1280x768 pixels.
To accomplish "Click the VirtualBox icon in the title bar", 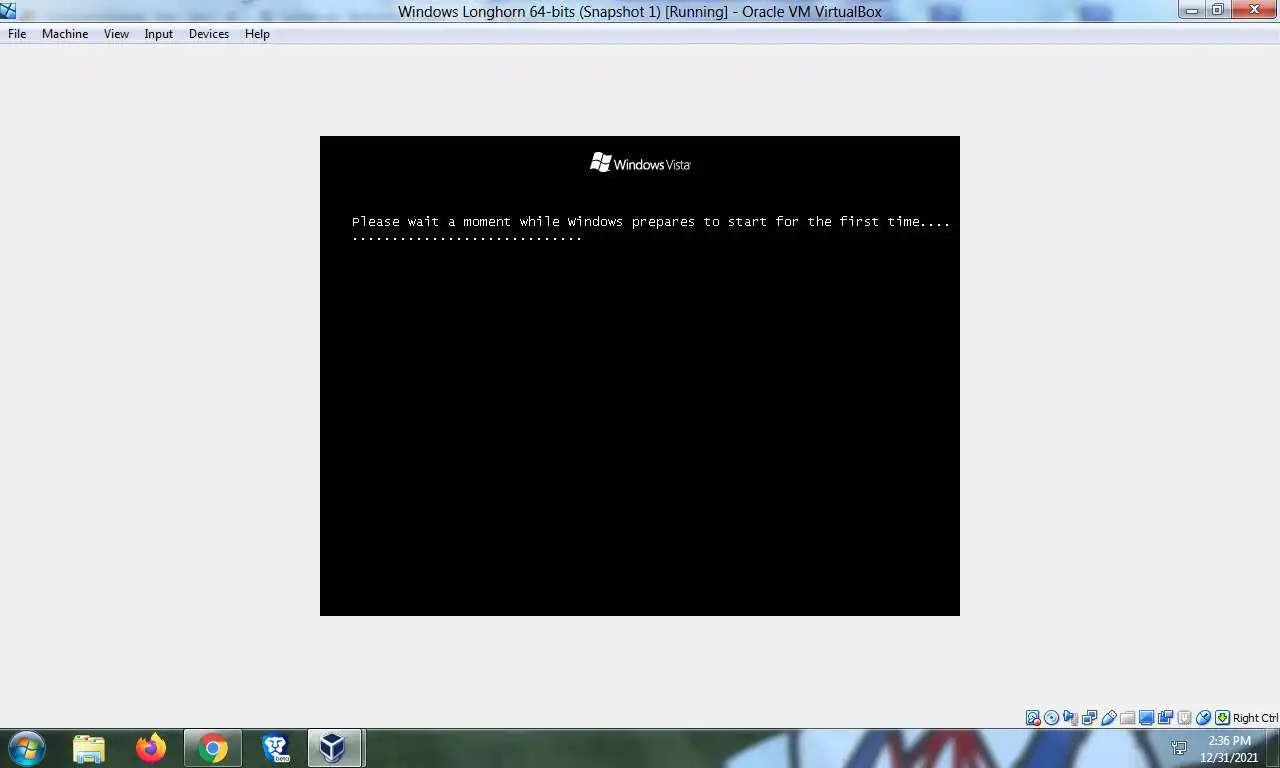I will tap(8, 11).
